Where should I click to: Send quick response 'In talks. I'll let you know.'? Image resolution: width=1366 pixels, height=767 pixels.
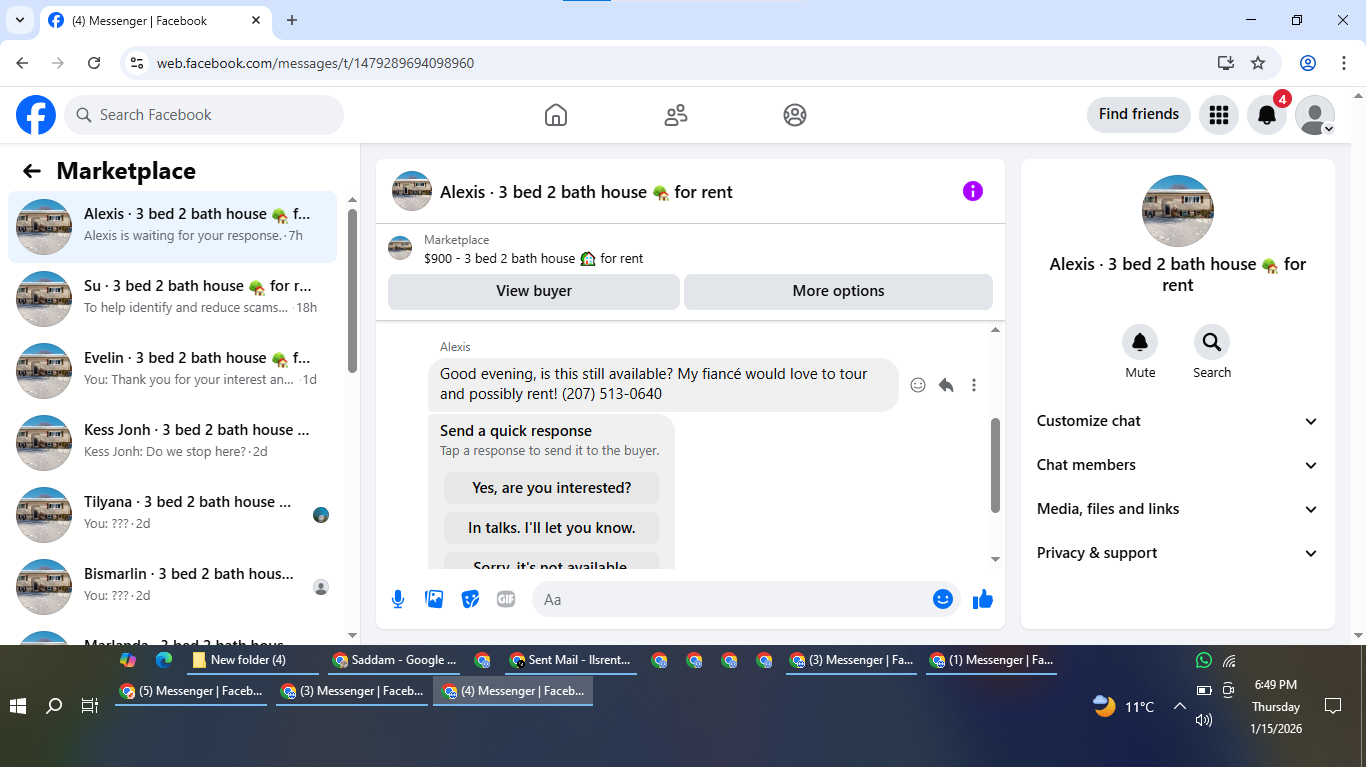tap(551, 528)
